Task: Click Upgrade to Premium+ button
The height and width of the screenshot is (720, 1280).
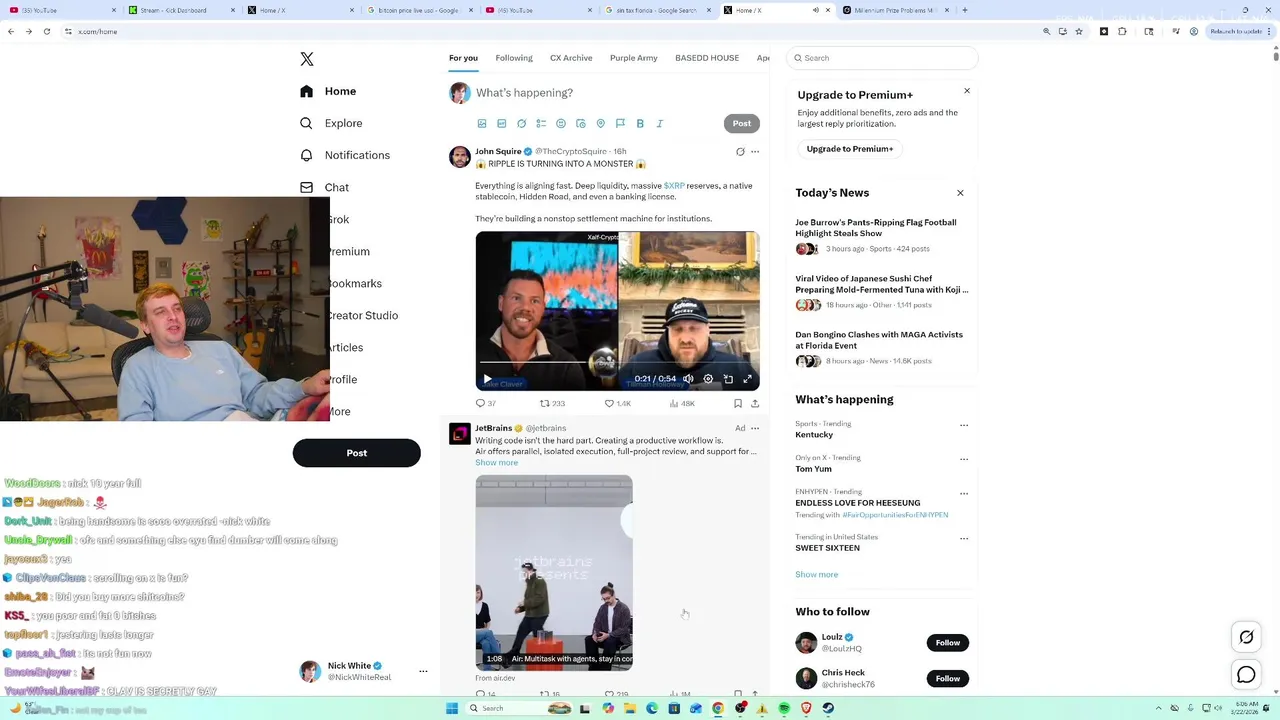Action: tap(850, 149)
